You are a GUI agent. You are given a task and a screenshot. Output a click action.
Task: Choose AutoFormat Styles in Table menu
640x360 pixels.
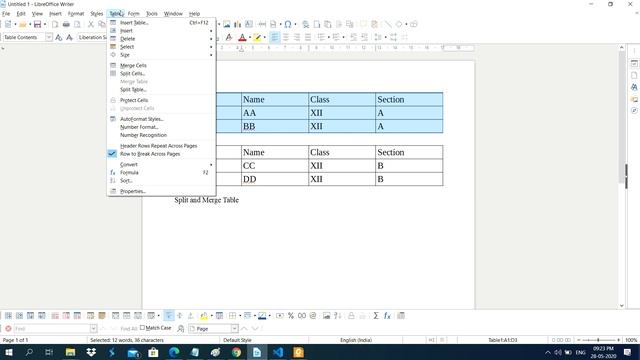pyautogui.click(x=161, y=119)
